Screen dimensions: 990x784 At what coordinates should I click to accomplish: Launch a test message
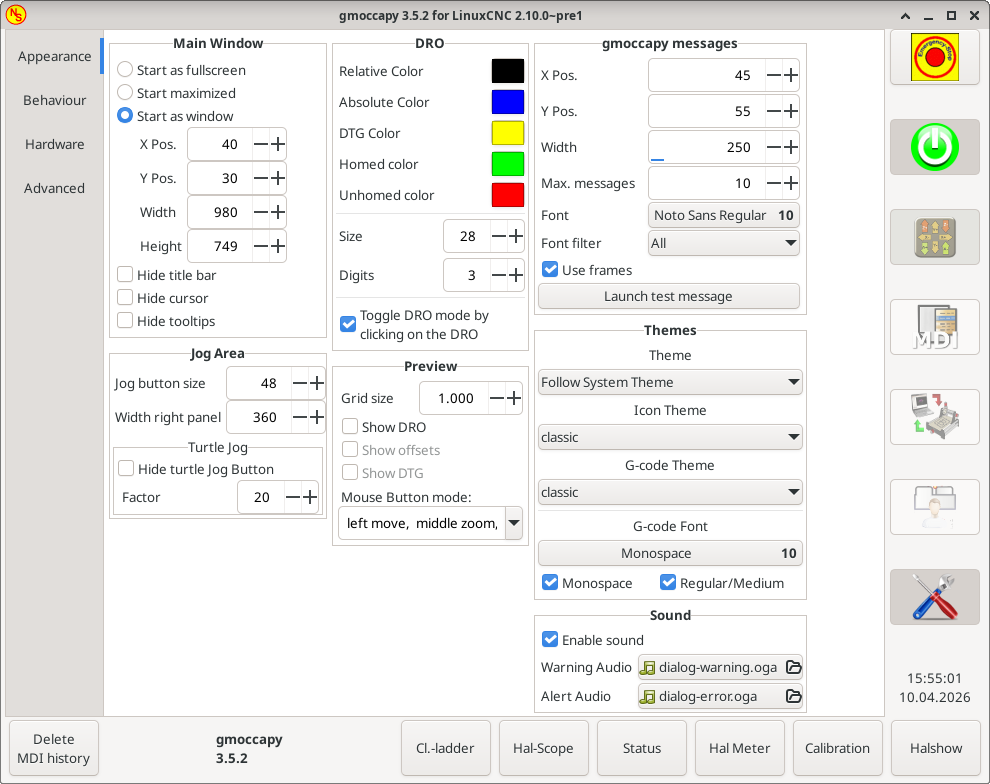[669, 296]
